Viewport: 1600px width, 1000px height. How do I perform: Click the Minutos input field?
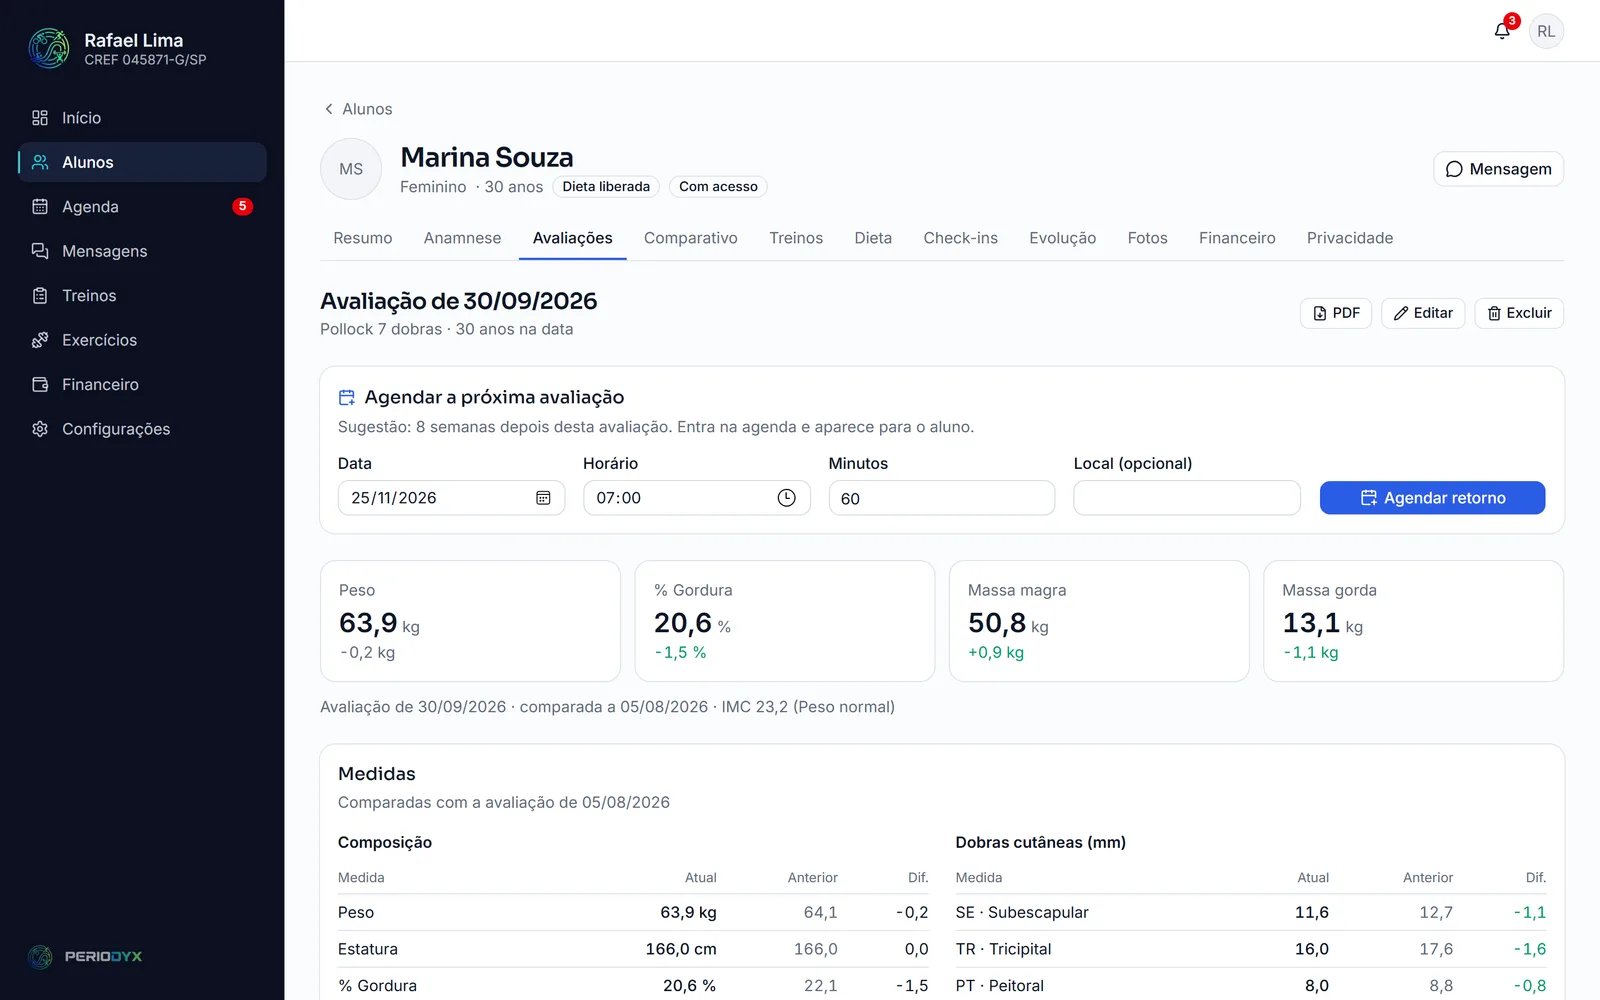click(942, 498)
